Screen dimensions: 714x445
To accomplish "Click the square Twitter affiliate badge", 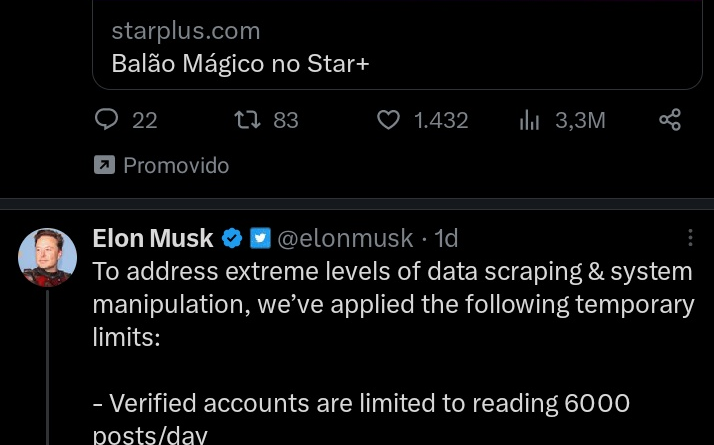I will (260, 238).
